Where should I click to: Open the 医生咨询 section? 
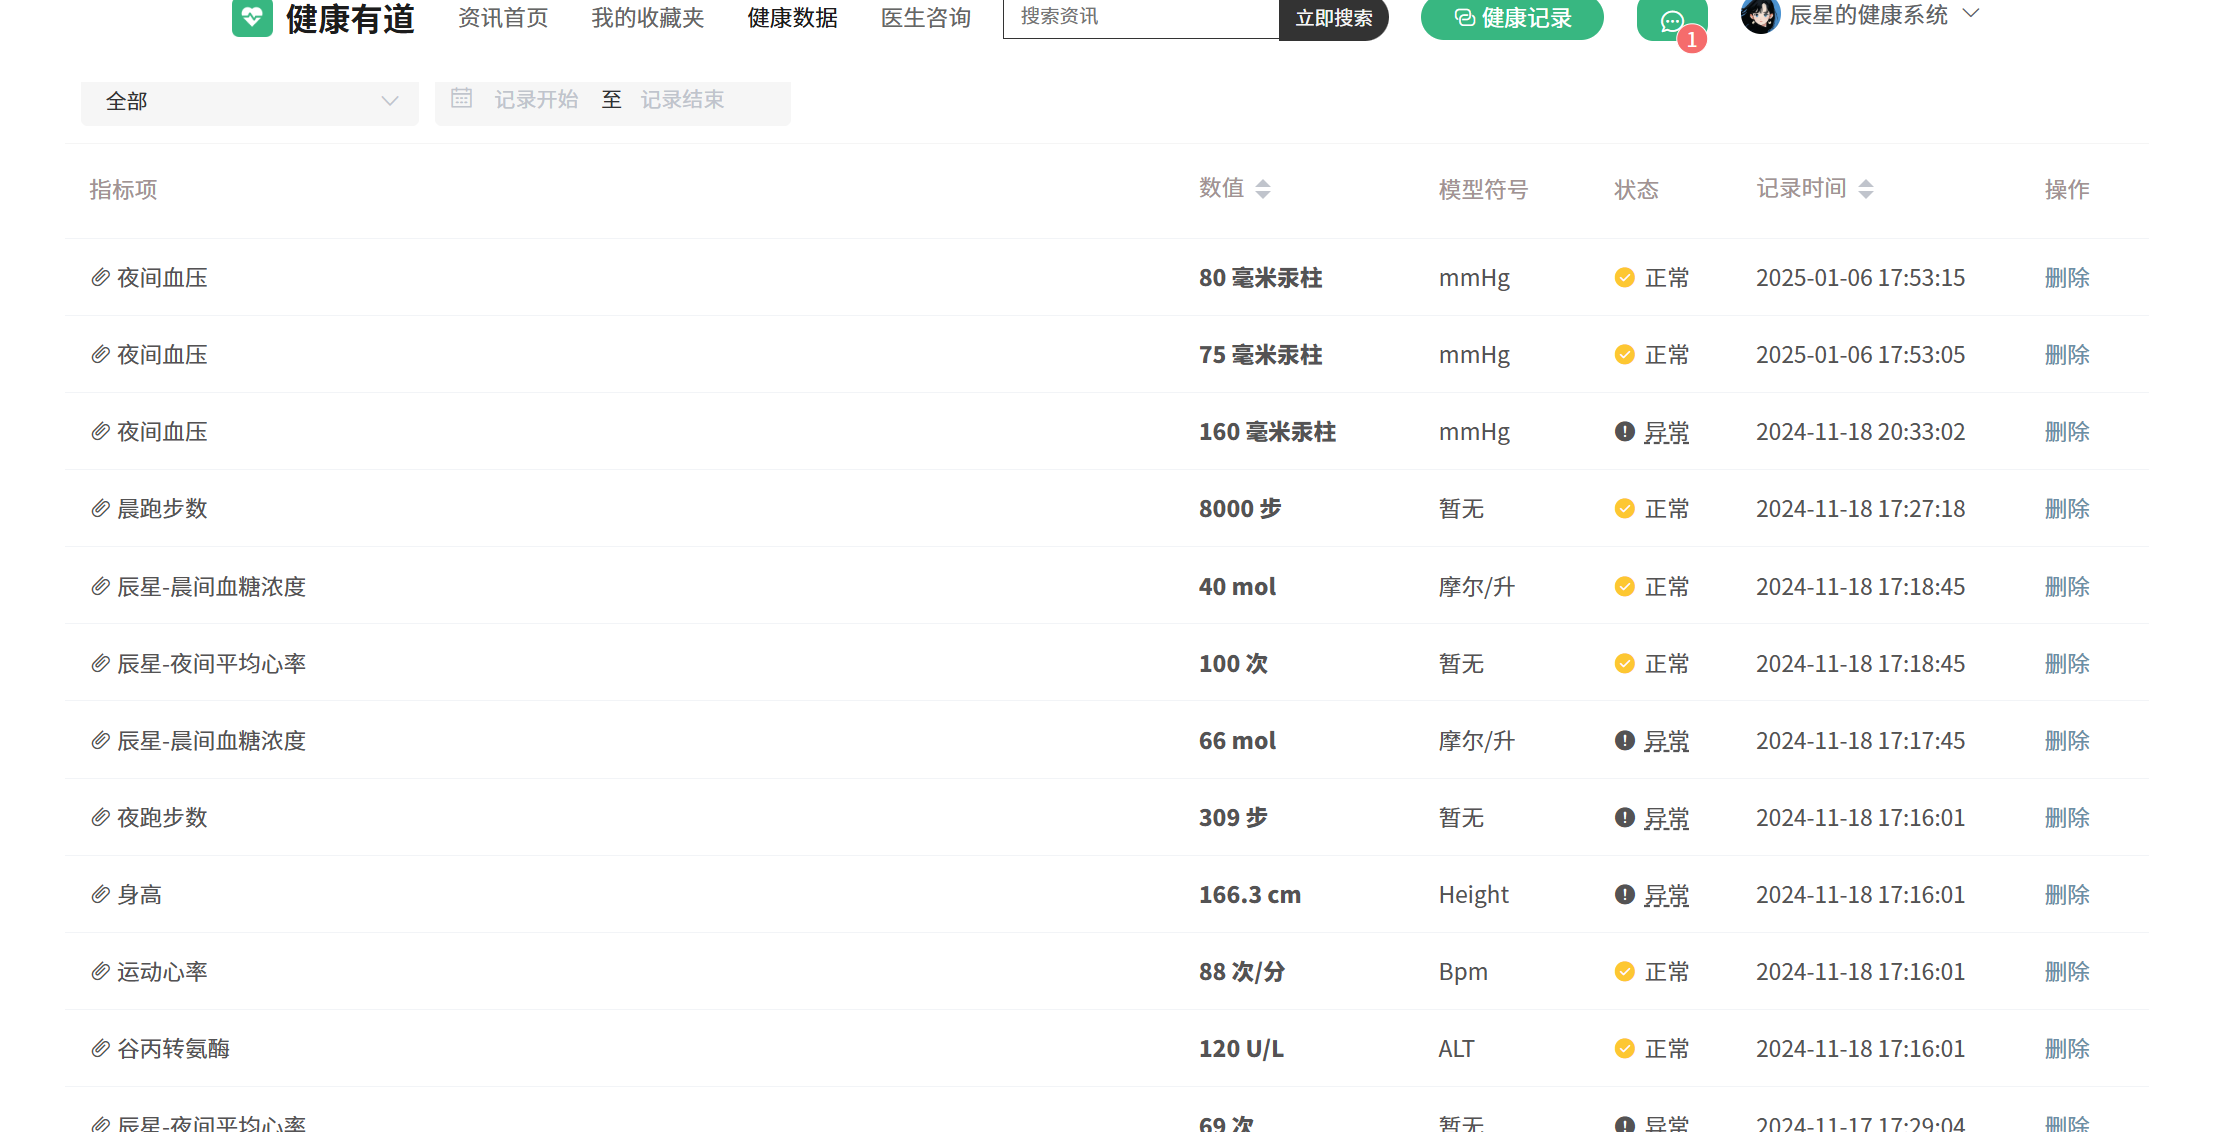point(925,17)
